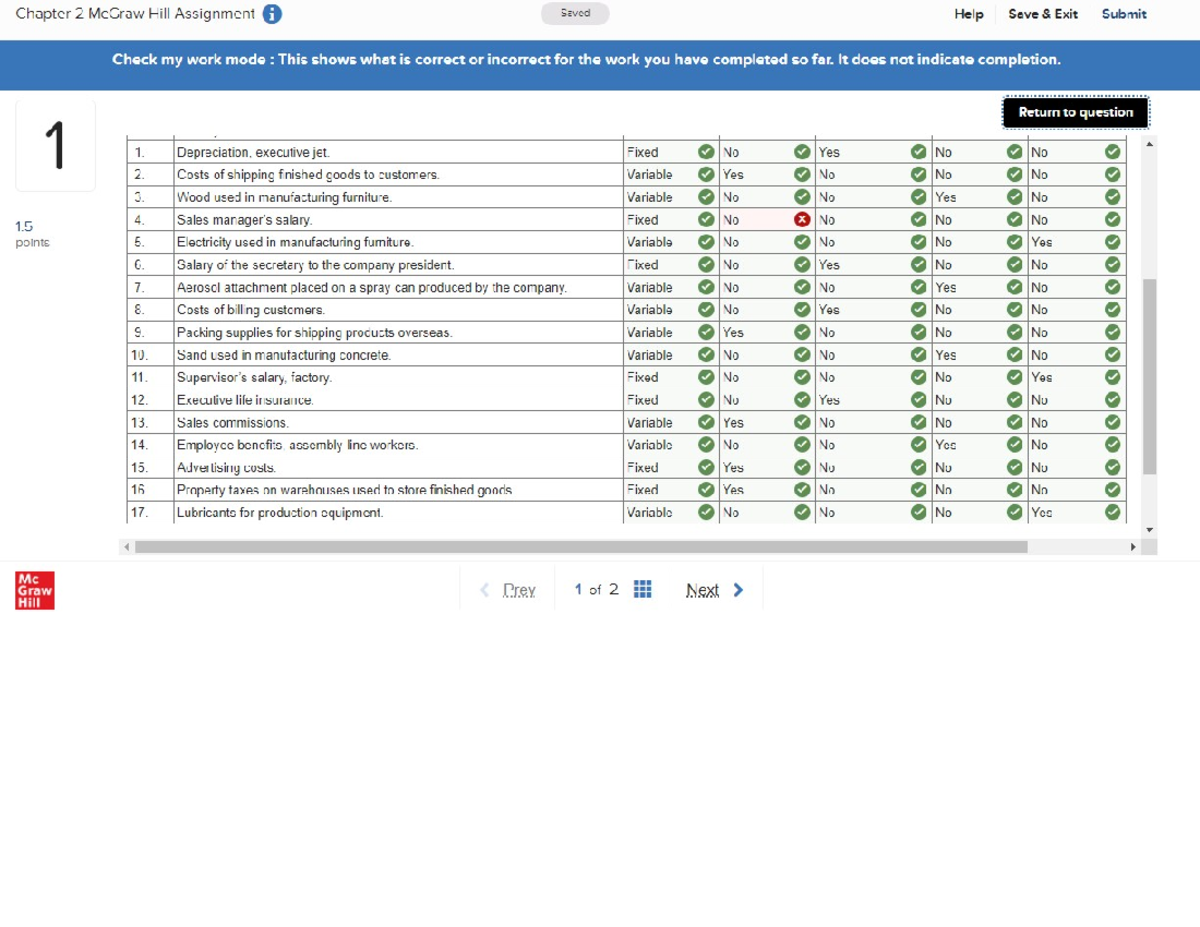Open the Help menu

[x=968, y=14]
